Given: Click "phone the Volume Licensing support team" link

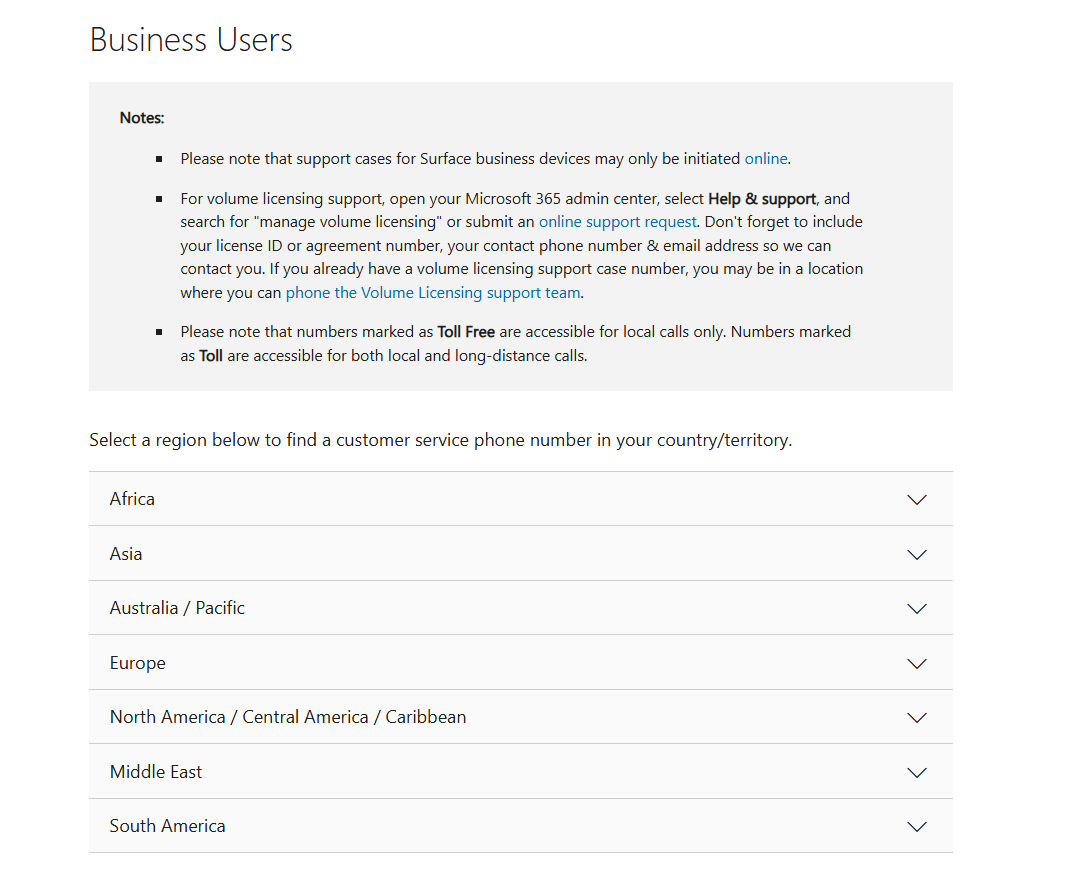Looking at the screenshot, I should pyautogui.click(x=433, y=293).
